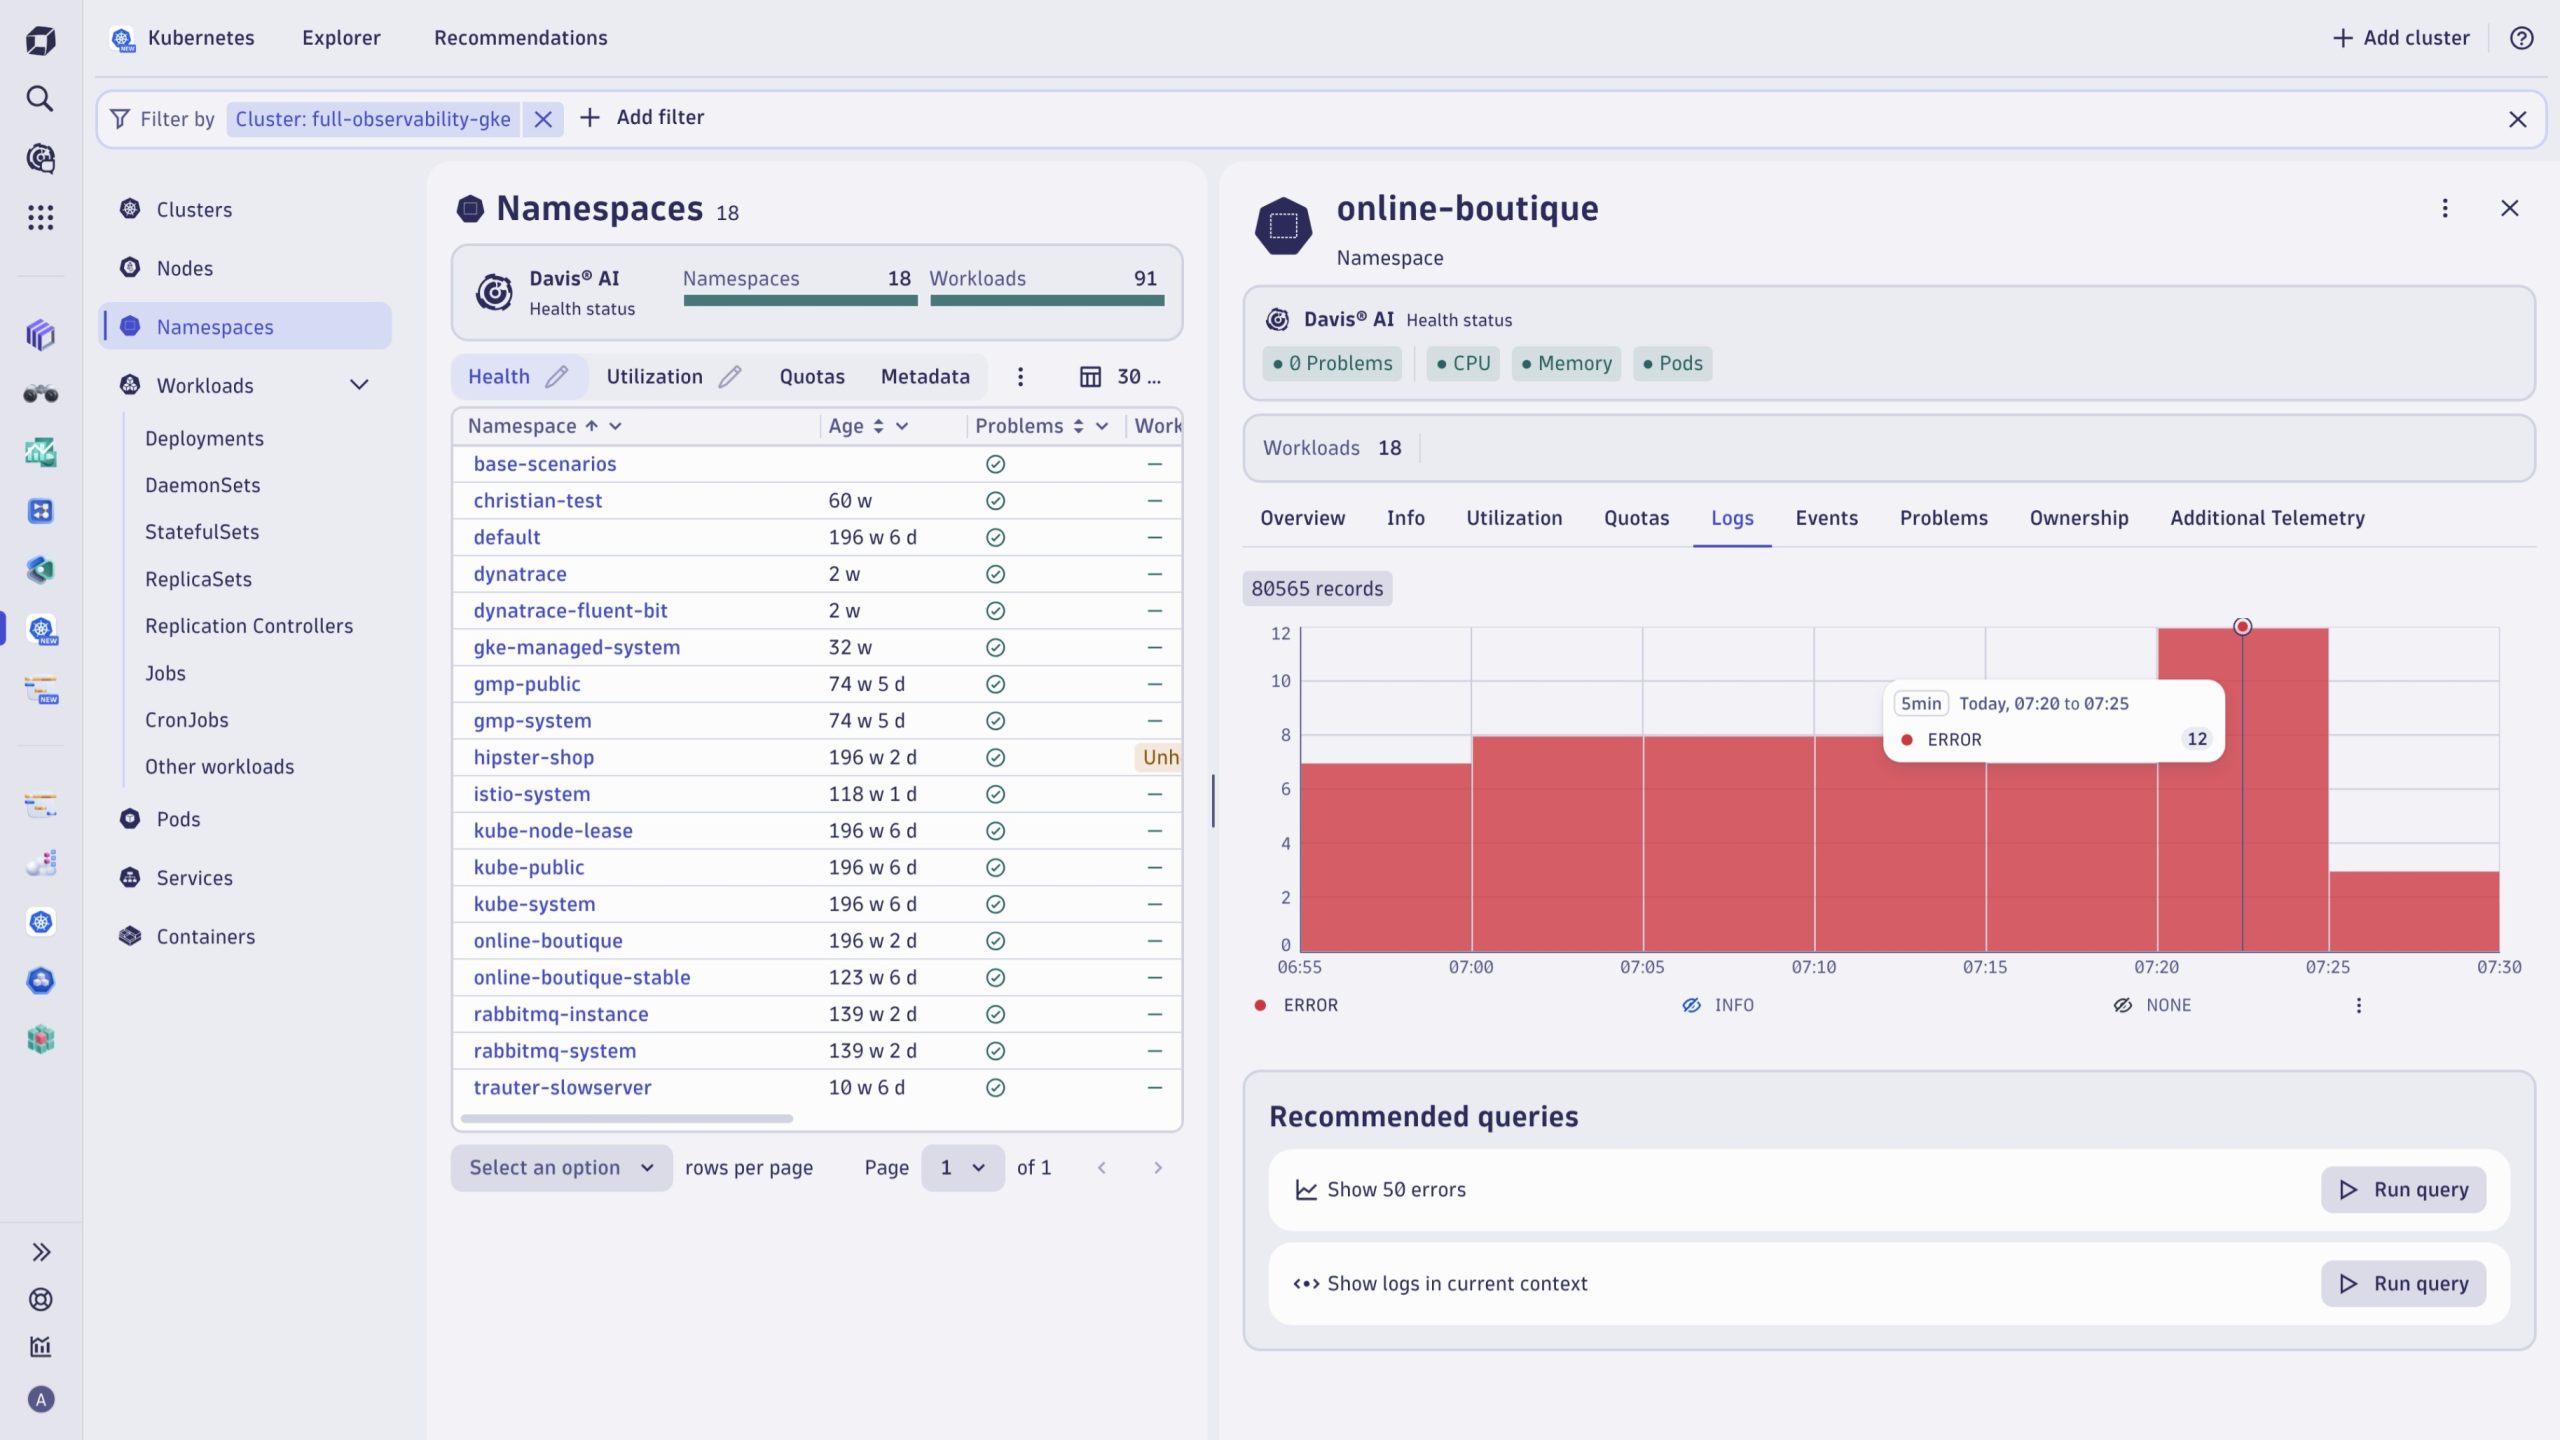Screen dimensions: 2560x1440
Task: Open the timeframe calendar icon above the table
Action: 1088,376
